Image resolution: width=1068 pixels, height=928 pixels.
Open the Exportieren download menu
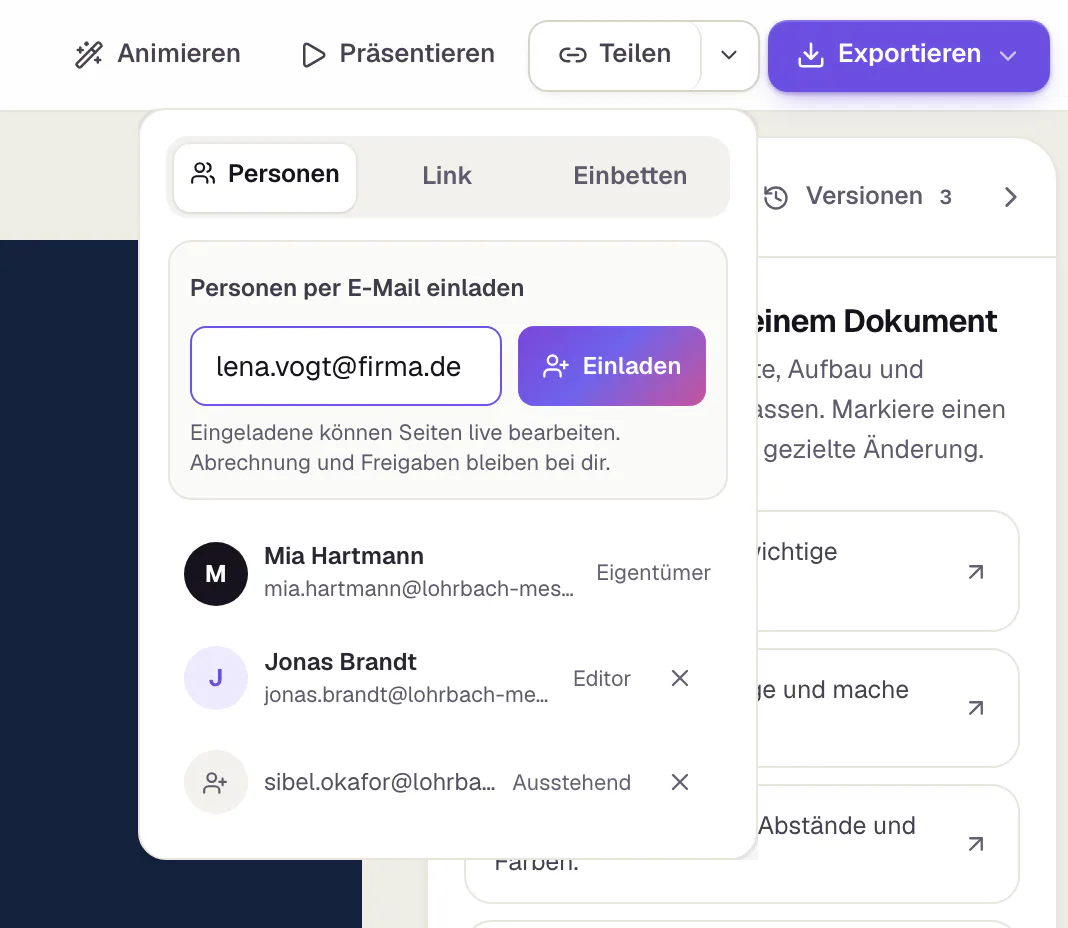tap(909, 55)
